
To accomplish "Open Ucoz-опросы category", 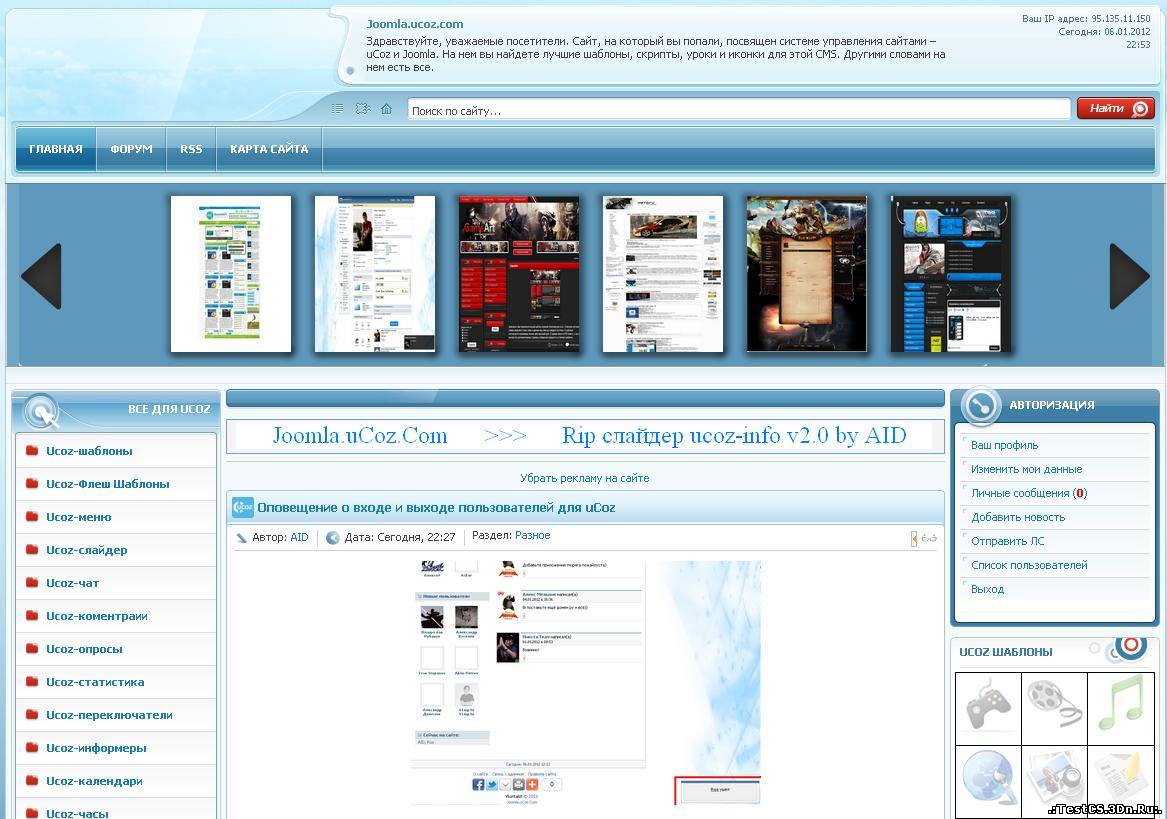I will (x=84, y=649).
